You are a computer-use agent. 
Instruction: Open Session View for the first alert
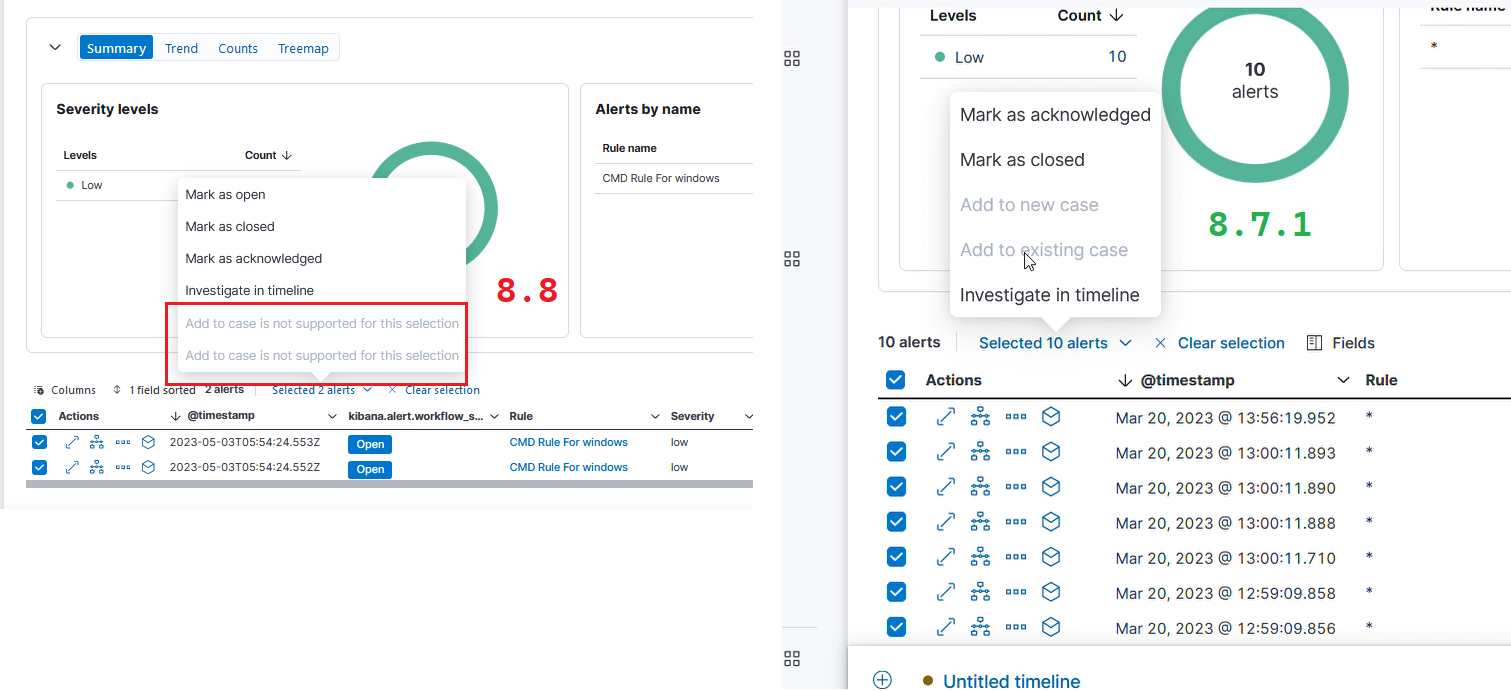[1051, 416]
